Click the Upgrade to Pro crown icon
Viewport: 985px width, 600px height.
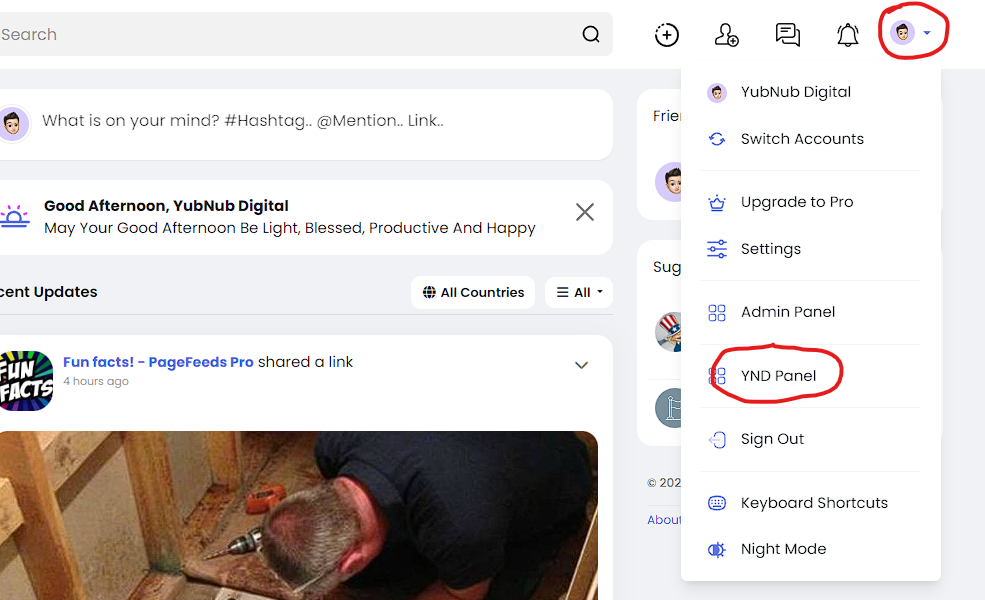(x=717, y=202)
